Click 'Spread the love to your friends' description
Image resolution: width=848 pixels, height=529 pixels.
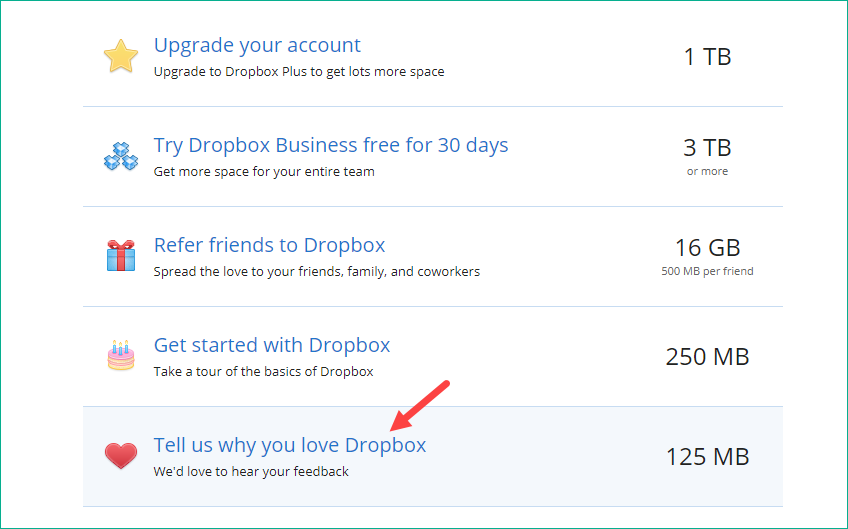317,272
